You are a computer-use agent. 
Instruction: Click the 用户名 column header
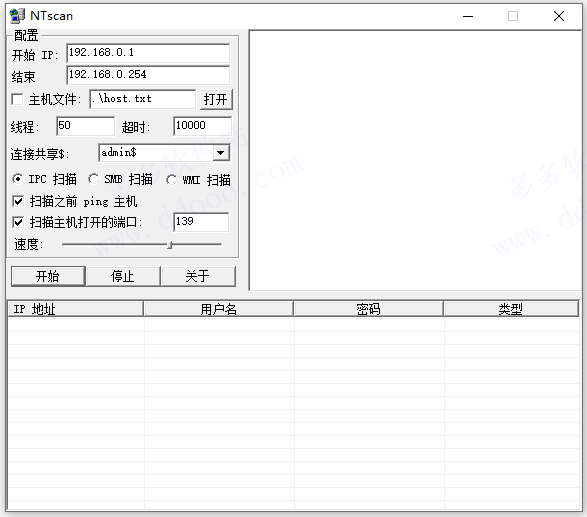coord(218,309)
